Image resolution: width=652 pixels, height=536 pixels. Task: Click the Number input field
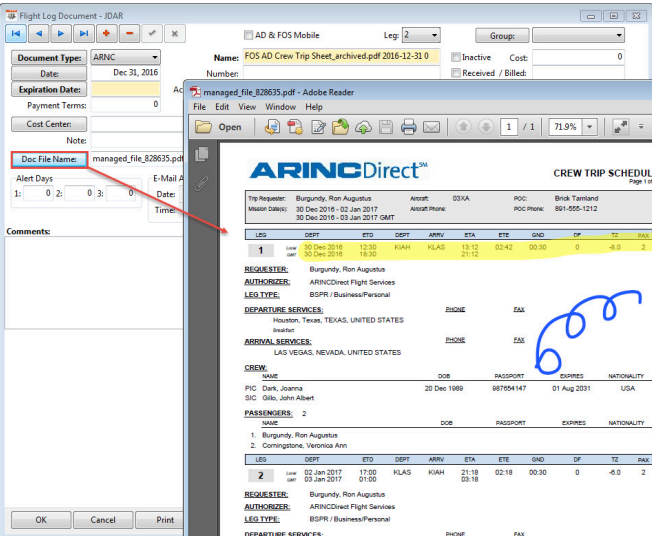pyautogui.click(x=341, y=73)
